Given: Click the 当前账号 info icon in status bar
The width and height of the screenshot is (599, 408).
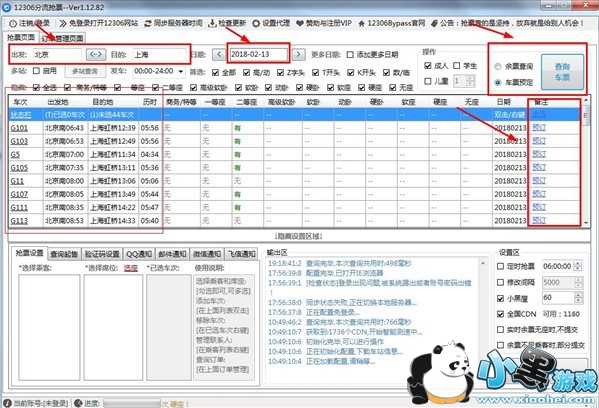Looking at the screenshot, I should (x=7, y=403).
